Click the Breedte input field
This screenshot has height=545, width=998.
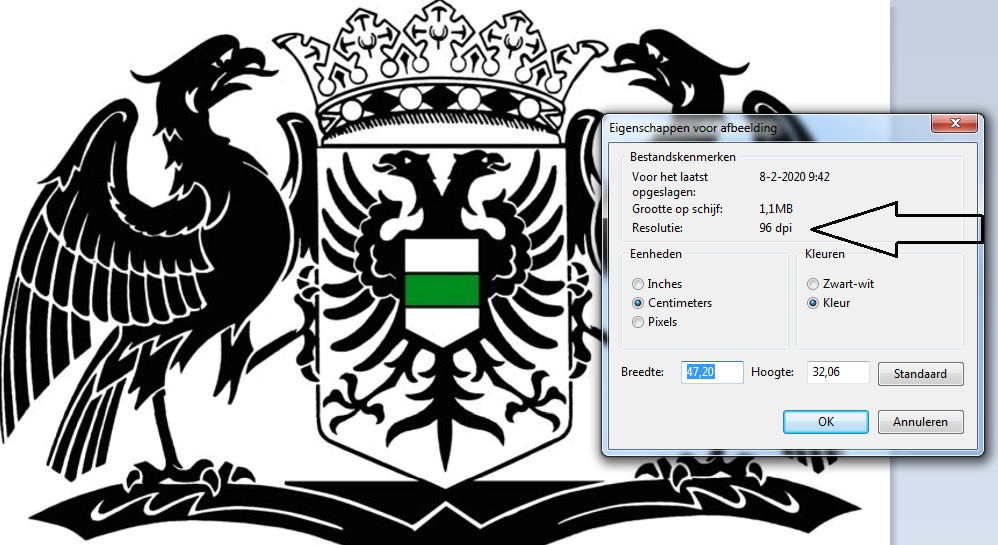(713, 373)
